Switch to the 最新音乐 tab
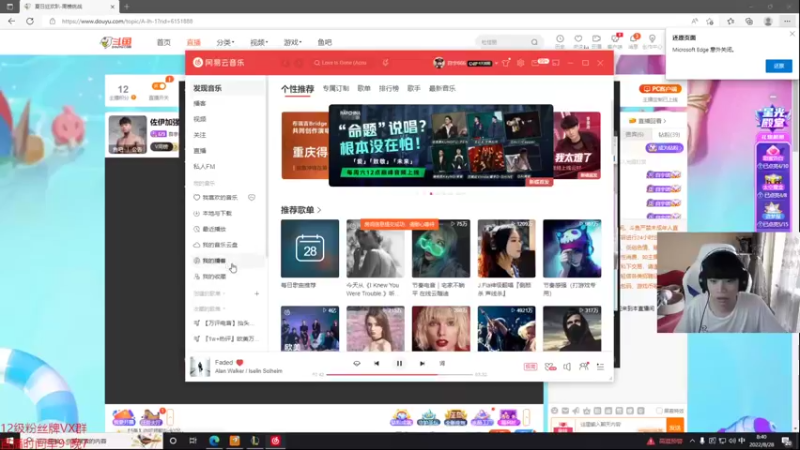The height and width of the screenshot is (450, 800). (x=442, y=88)
